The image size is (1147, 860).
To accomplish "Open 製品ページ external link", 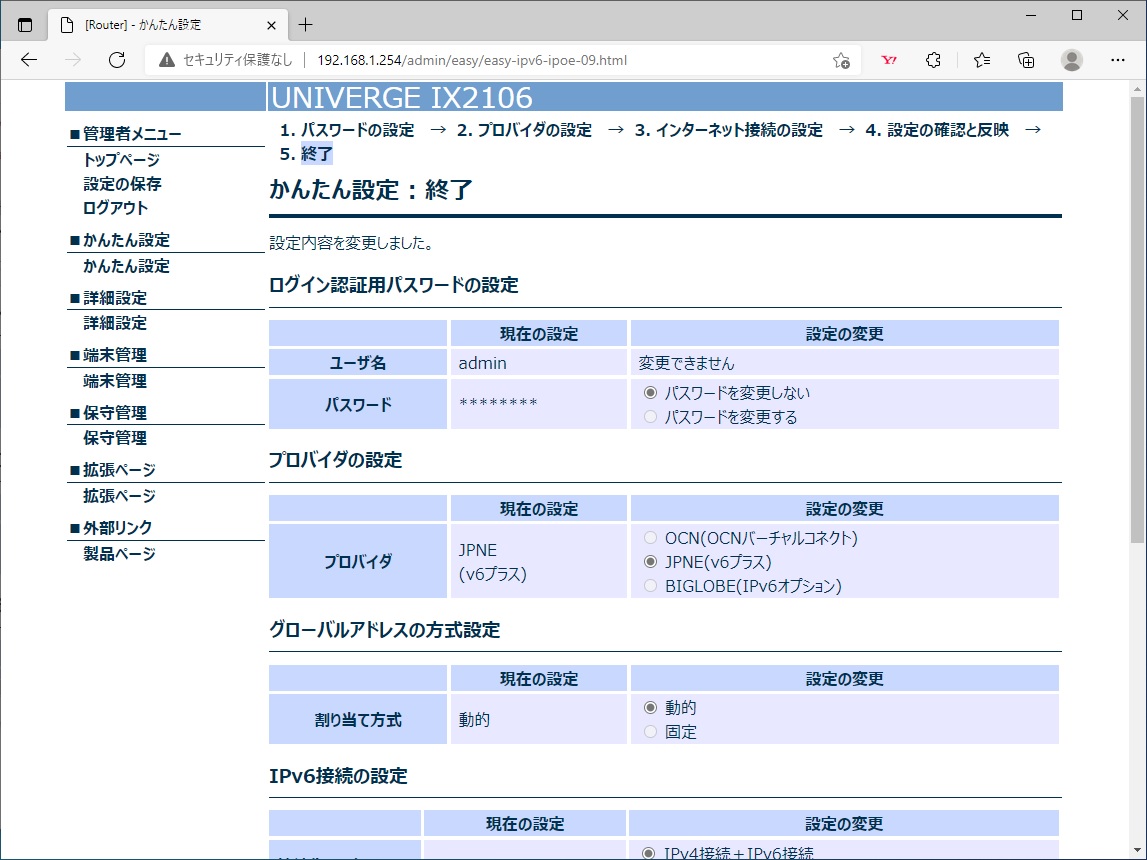I will pos(119,554).
